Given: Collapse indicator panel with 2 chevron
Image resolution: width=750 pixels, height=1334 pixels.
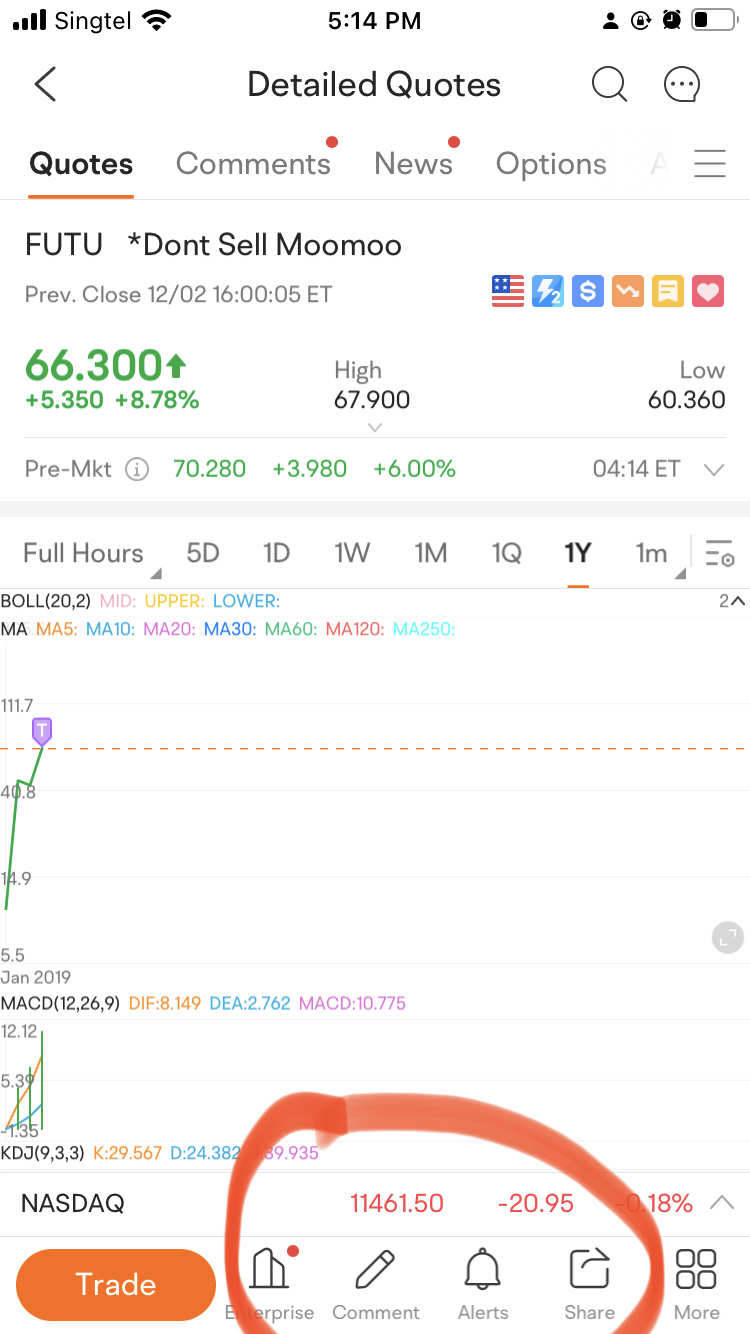Looking at the screenshot, I should coord(732,601).
